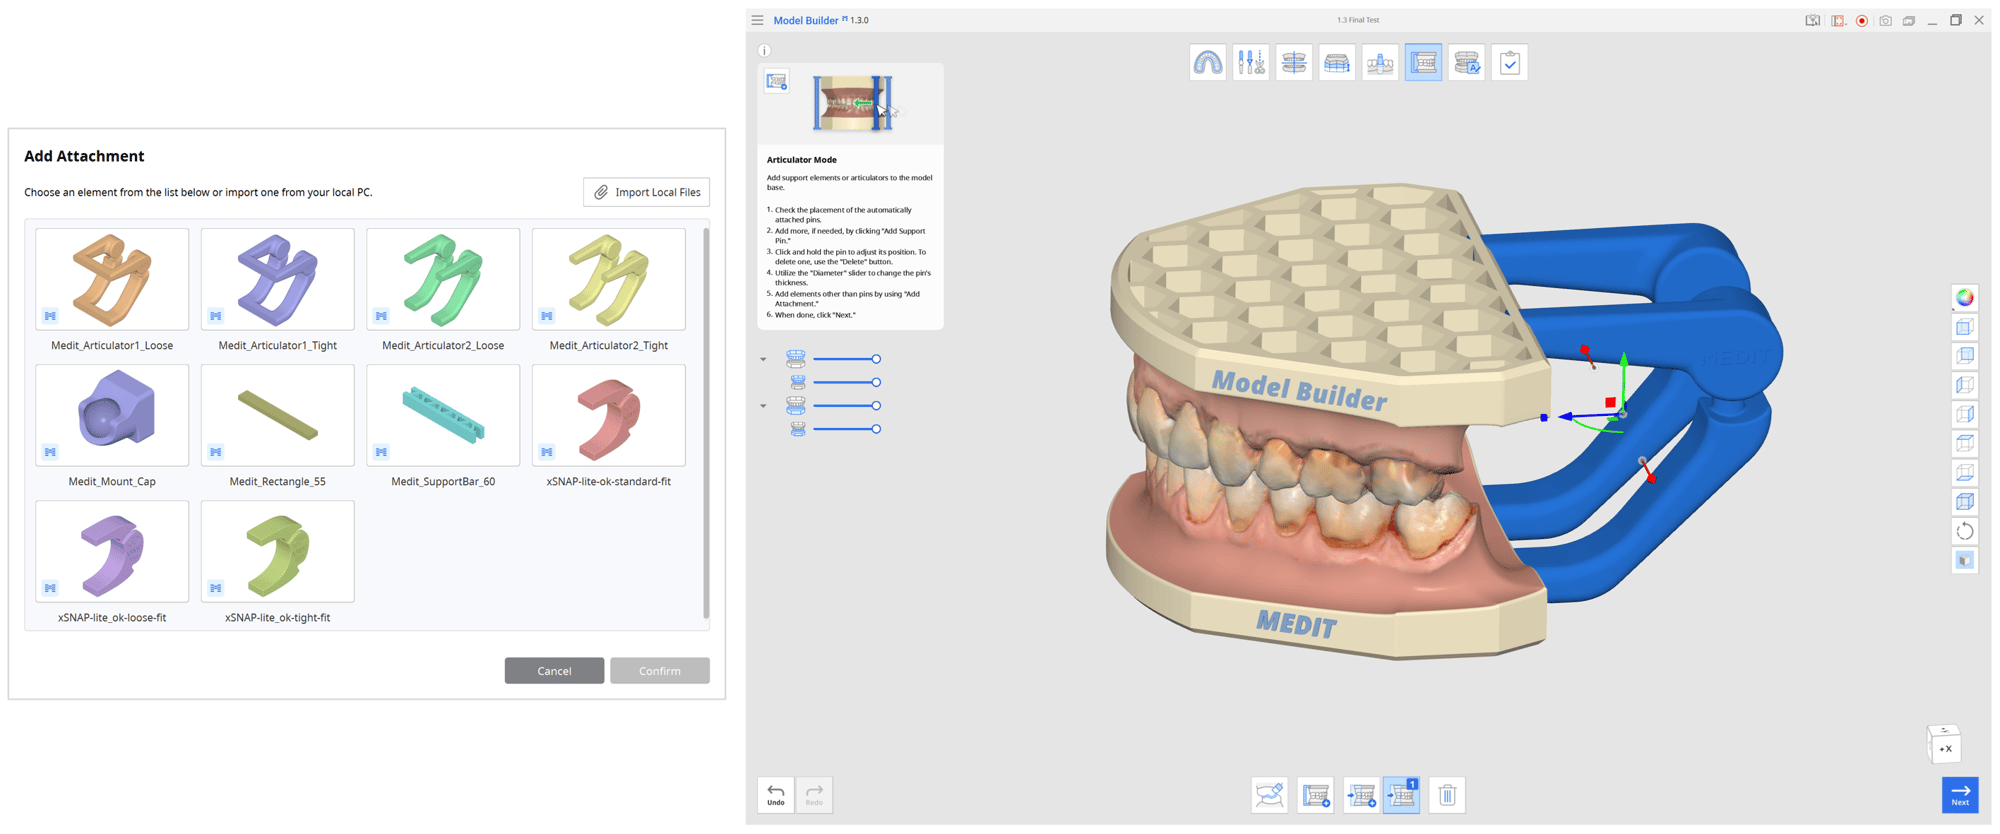Click the trash can delete icon
Viewport: 2000px width, 834px height.
click(1446, 795)
